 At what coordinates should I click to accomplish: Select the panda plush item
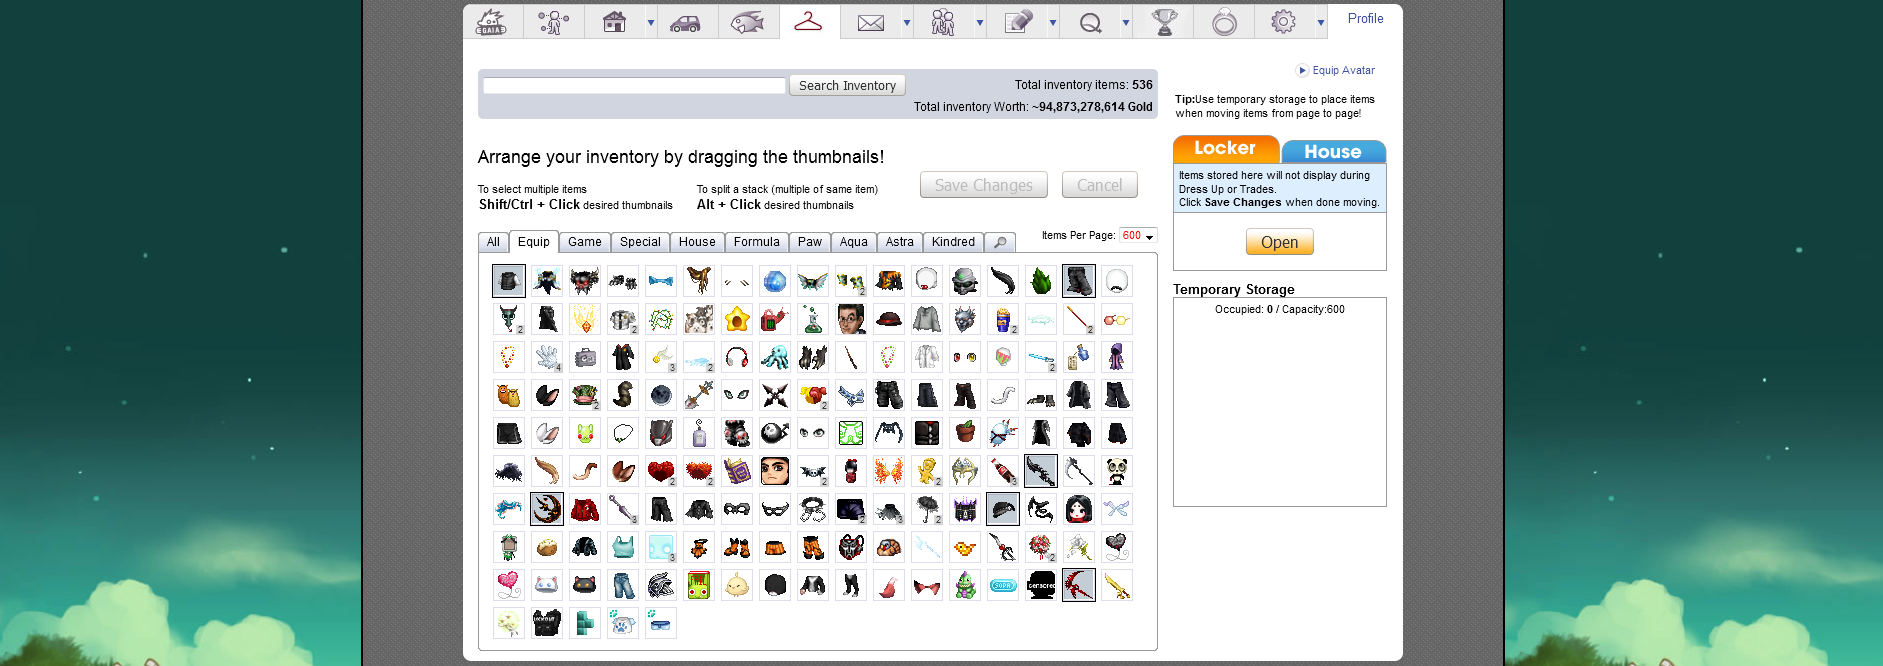1117,471
